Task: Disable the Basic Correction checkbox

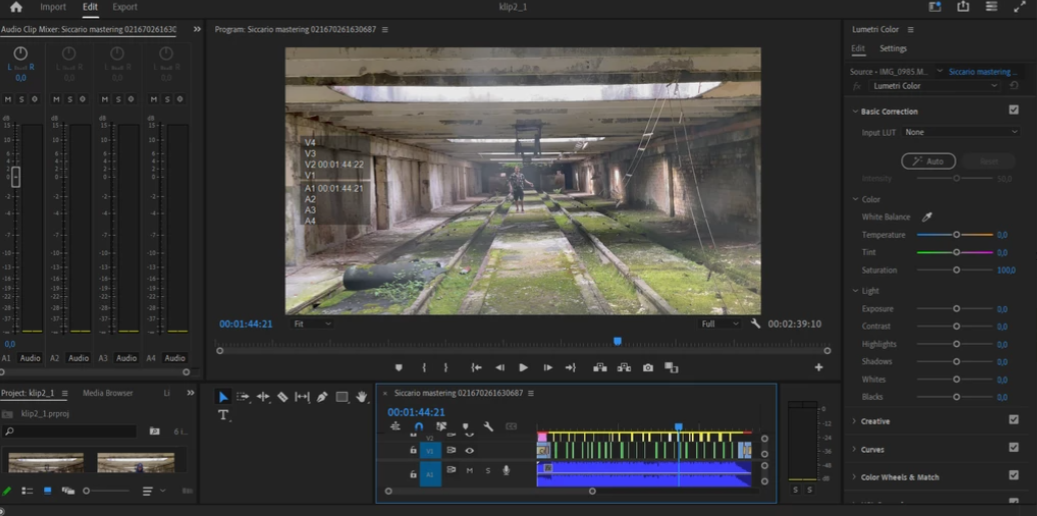Action: click(x=1013, y=110)
